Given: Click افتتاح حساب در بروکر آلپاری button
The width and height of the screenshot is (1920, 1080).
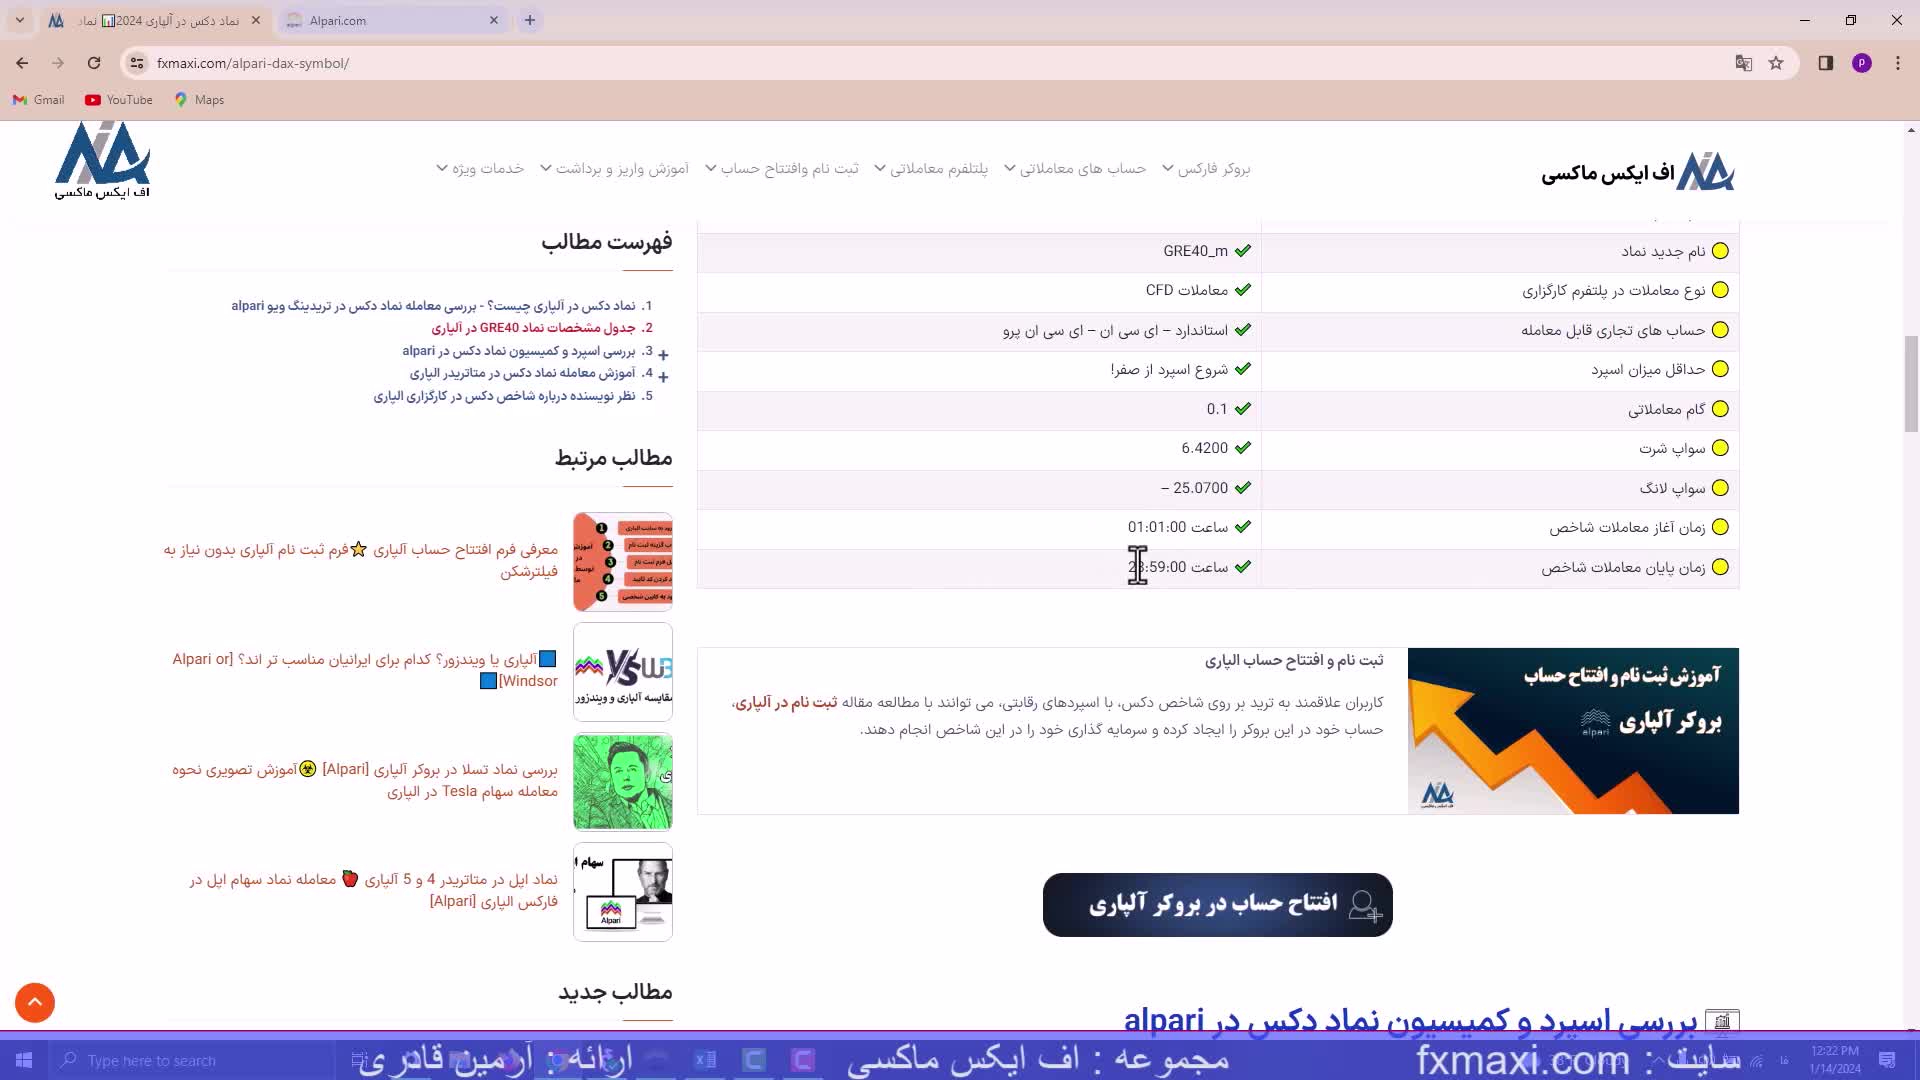Looking at the screenshot, I should pyautogui.click(x=1217, y=904).
